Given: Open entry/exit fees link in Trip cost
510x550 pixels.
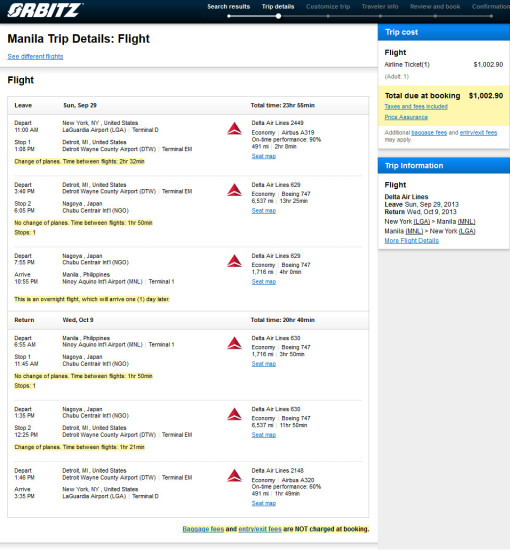Looking at the screenshot, I should tap(478, 133).
